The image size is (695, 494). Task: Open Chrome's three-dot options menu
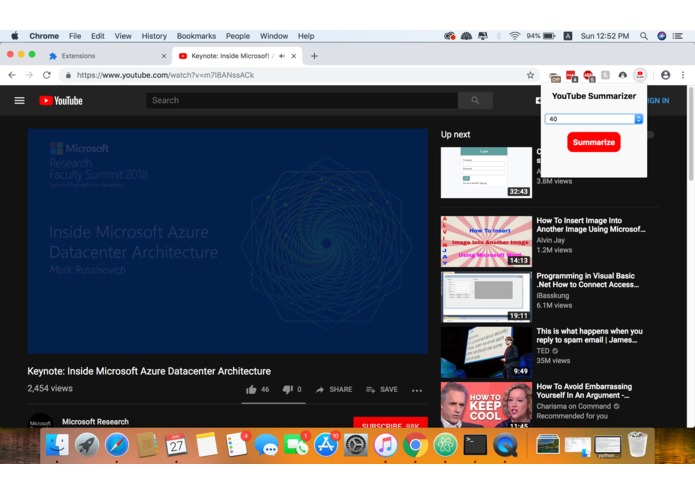(683, 75)
